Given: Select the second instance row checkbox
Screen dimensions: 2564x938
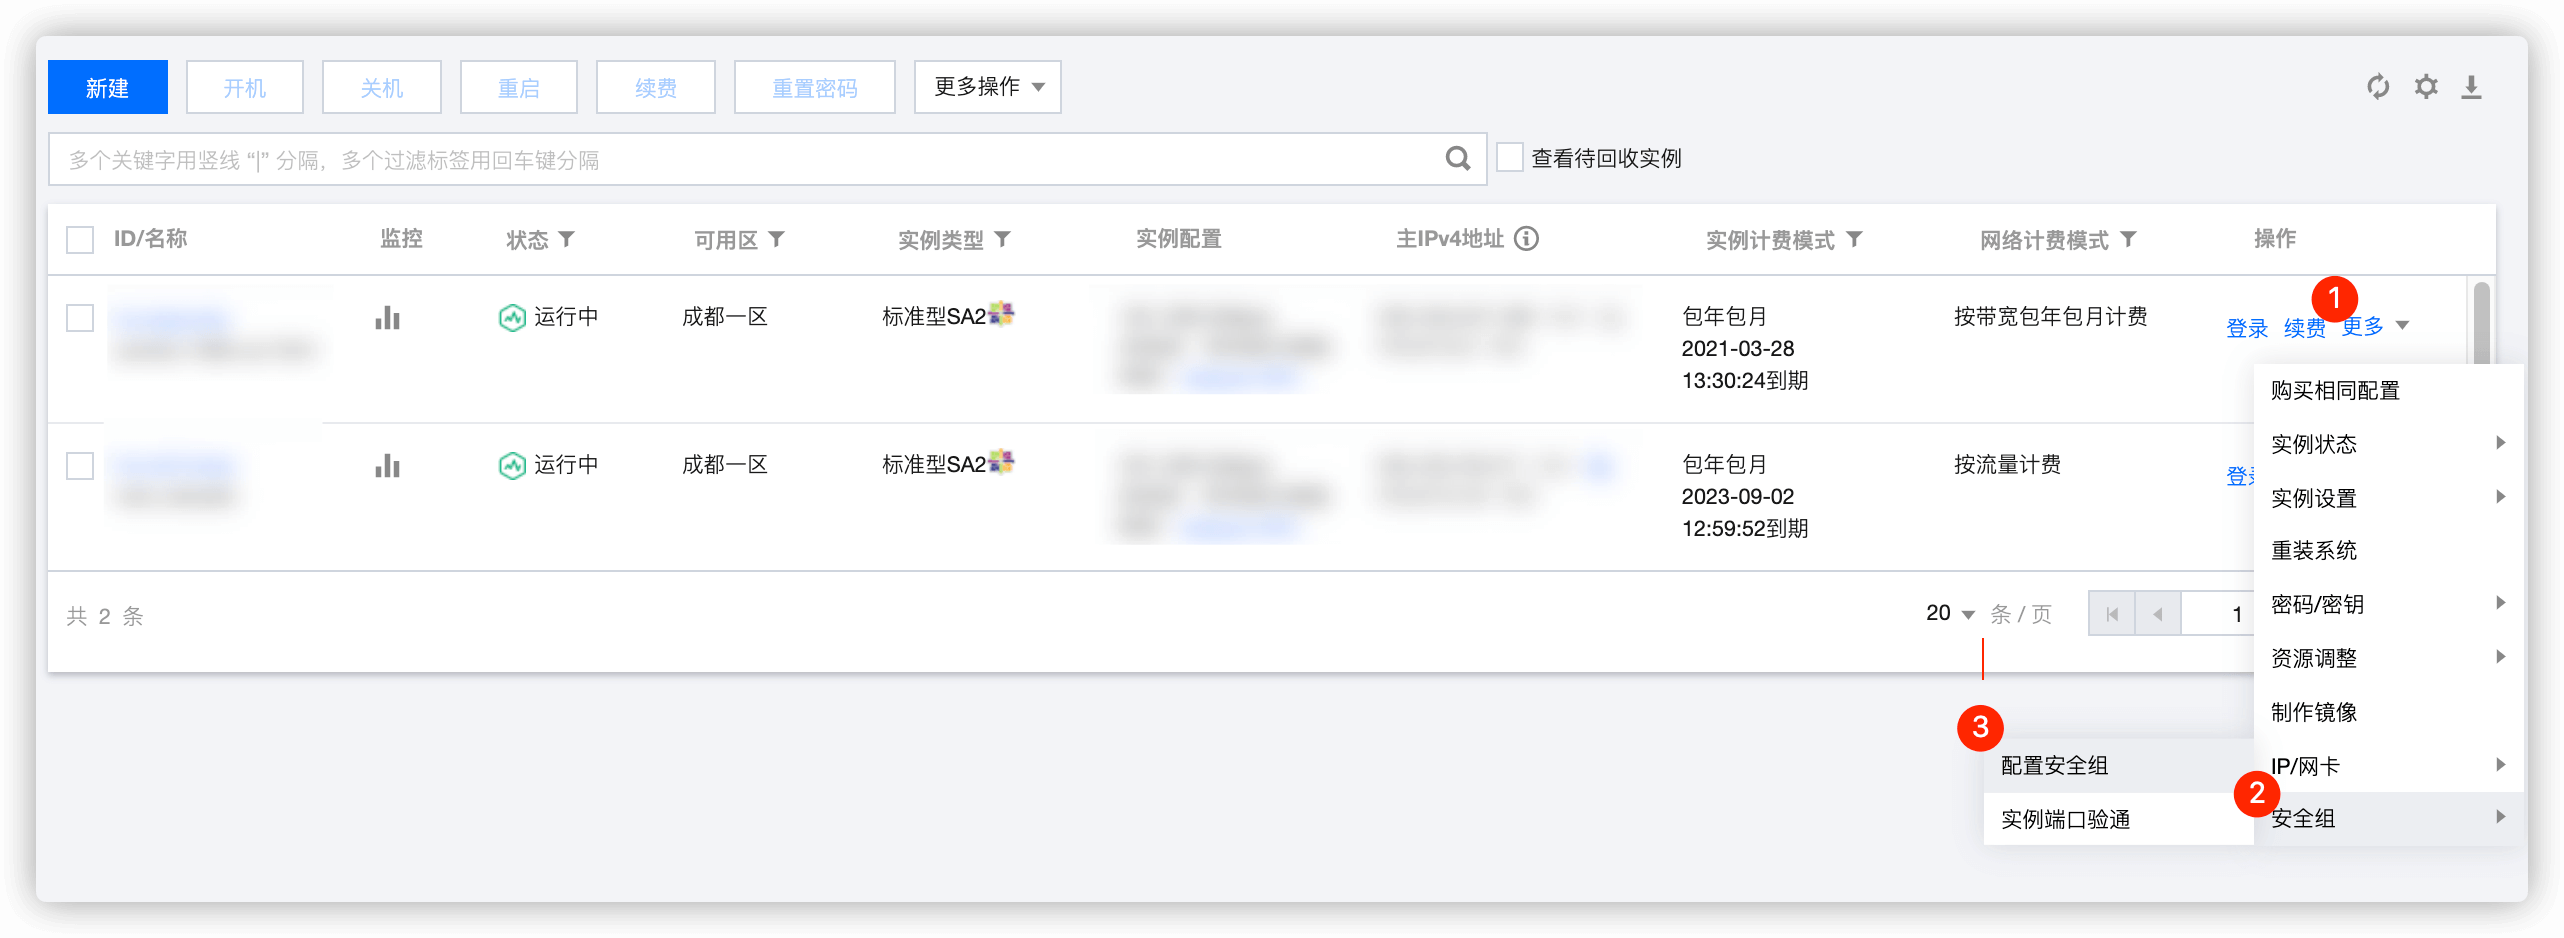Looking at the screenshot, I should point(80,466).
